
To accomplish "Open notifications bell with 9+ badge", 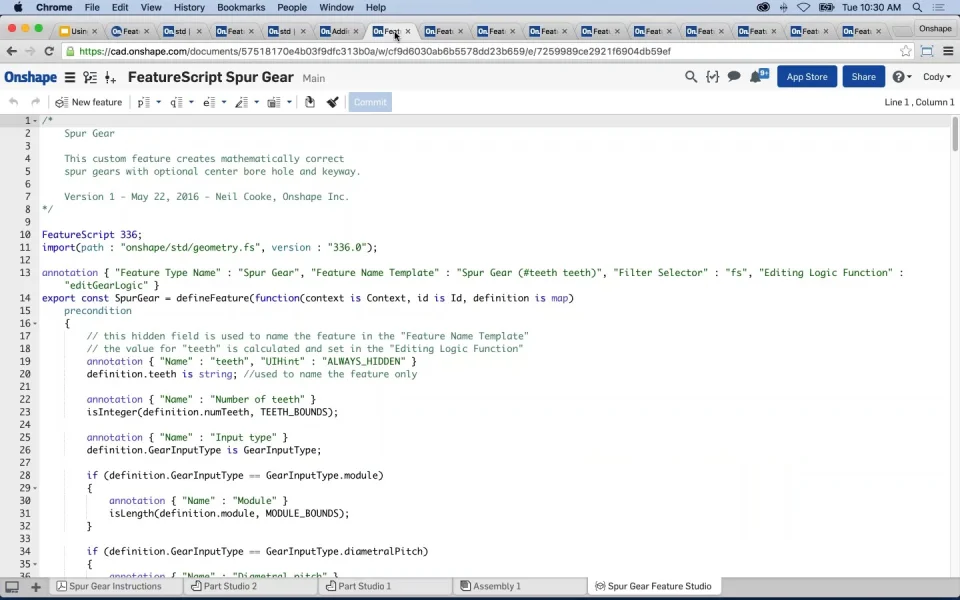I will tap(759, 77).
